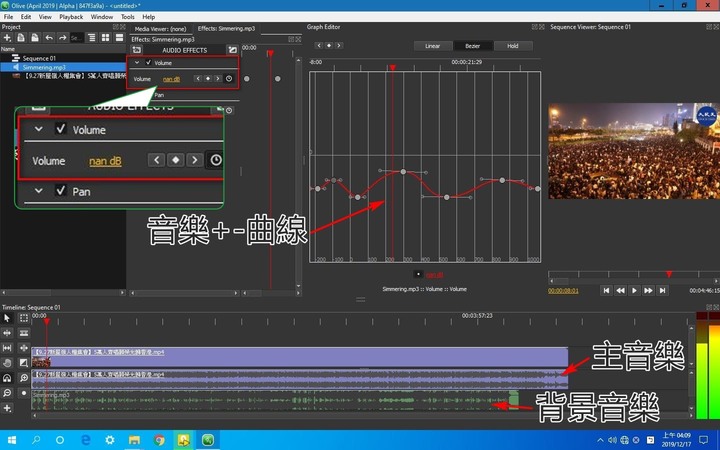Click the timeline red playhead marker
This screenshot has width=720, height=450.
46,322
